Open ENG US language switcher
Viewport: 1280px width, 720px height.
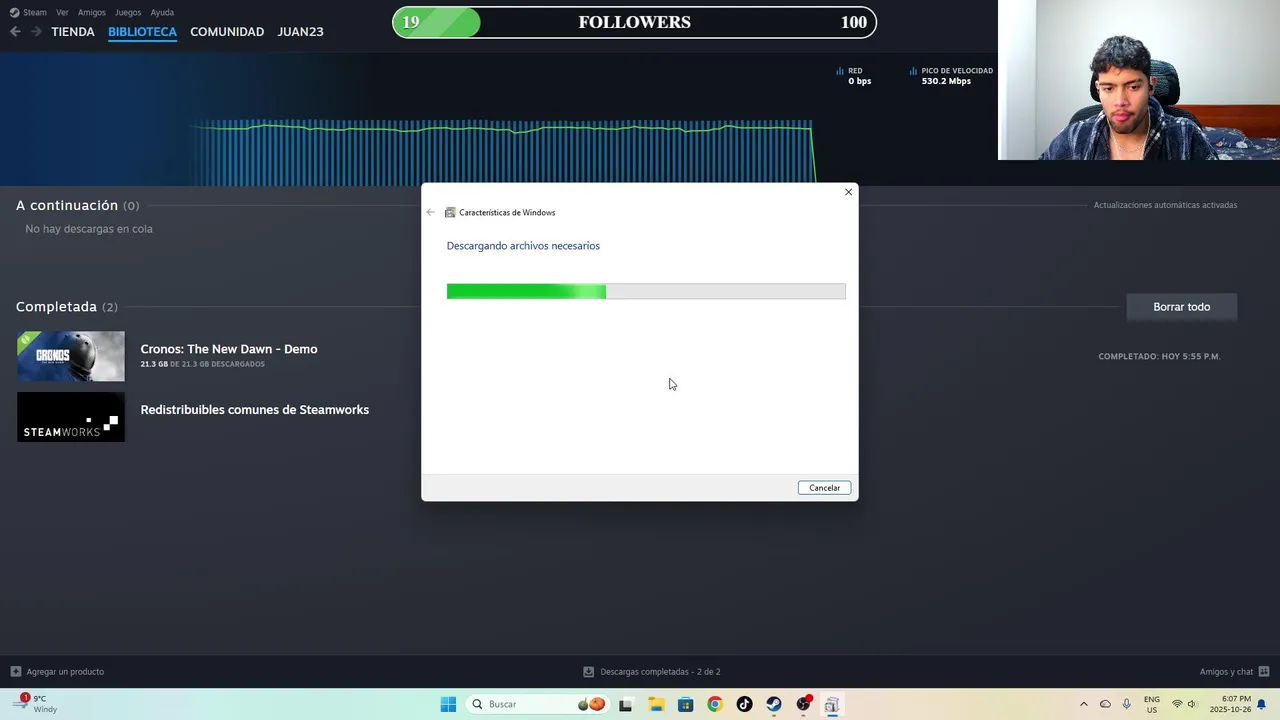click(1152, 704)
